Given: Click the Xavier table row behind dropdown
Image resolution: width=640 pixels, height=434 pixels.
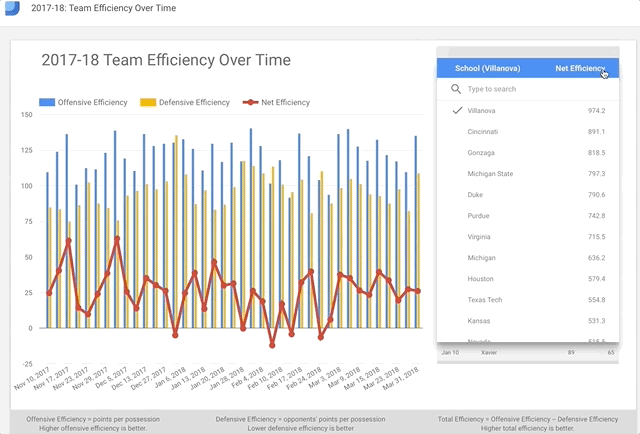Looking at the screenshot, I should (x=528, y=352).
